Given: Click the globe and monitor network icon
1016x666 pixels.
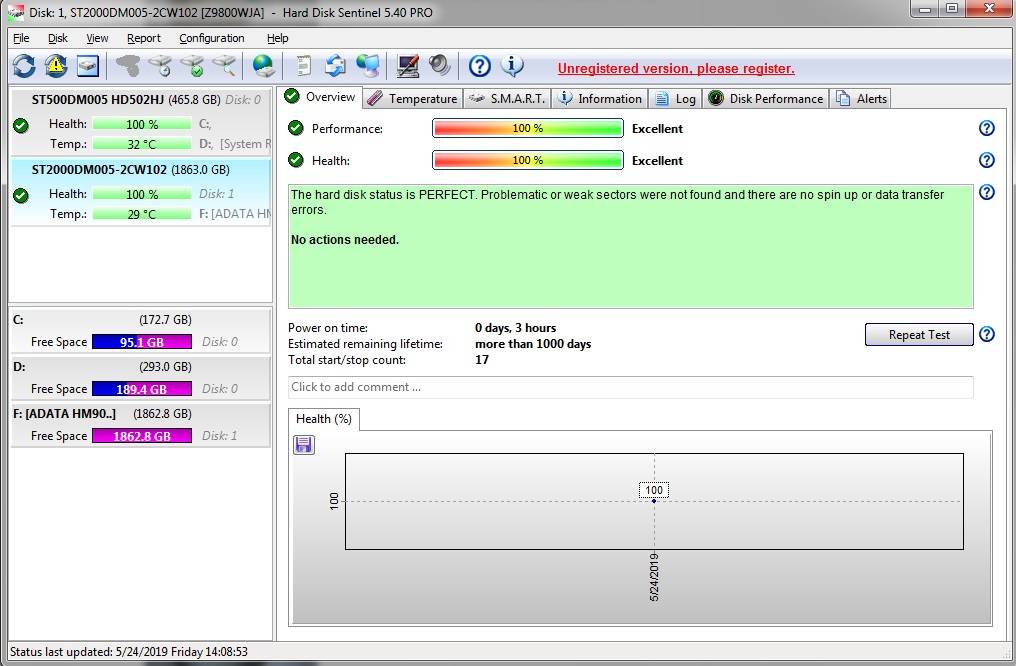Looking at the screenshot, I should tap(367, 65).
